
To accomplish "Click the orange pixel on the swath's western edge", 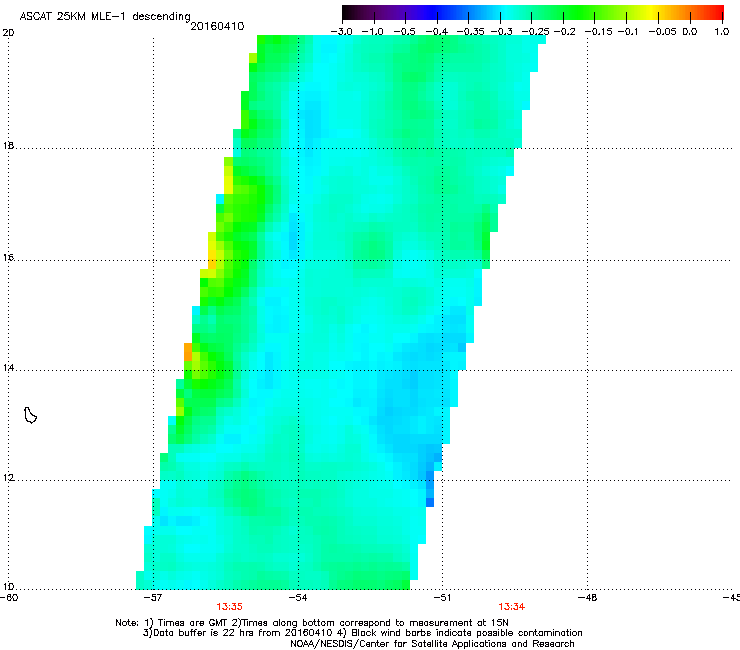I will 188,352.
